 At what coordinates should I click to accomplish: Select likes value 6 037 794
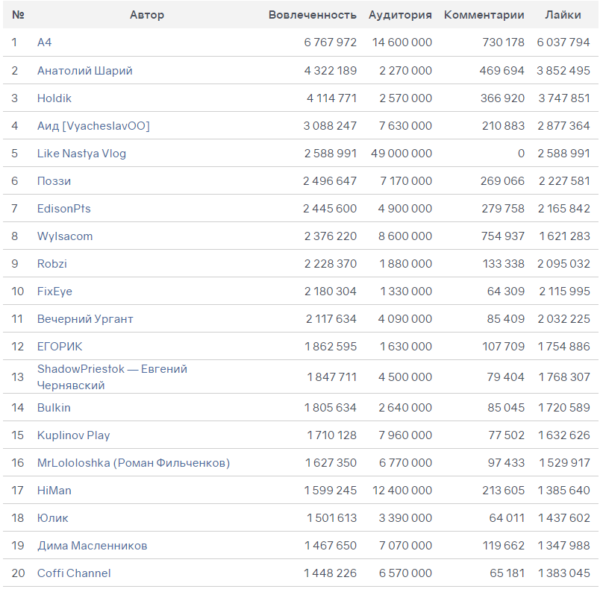(x=563, y=42)
